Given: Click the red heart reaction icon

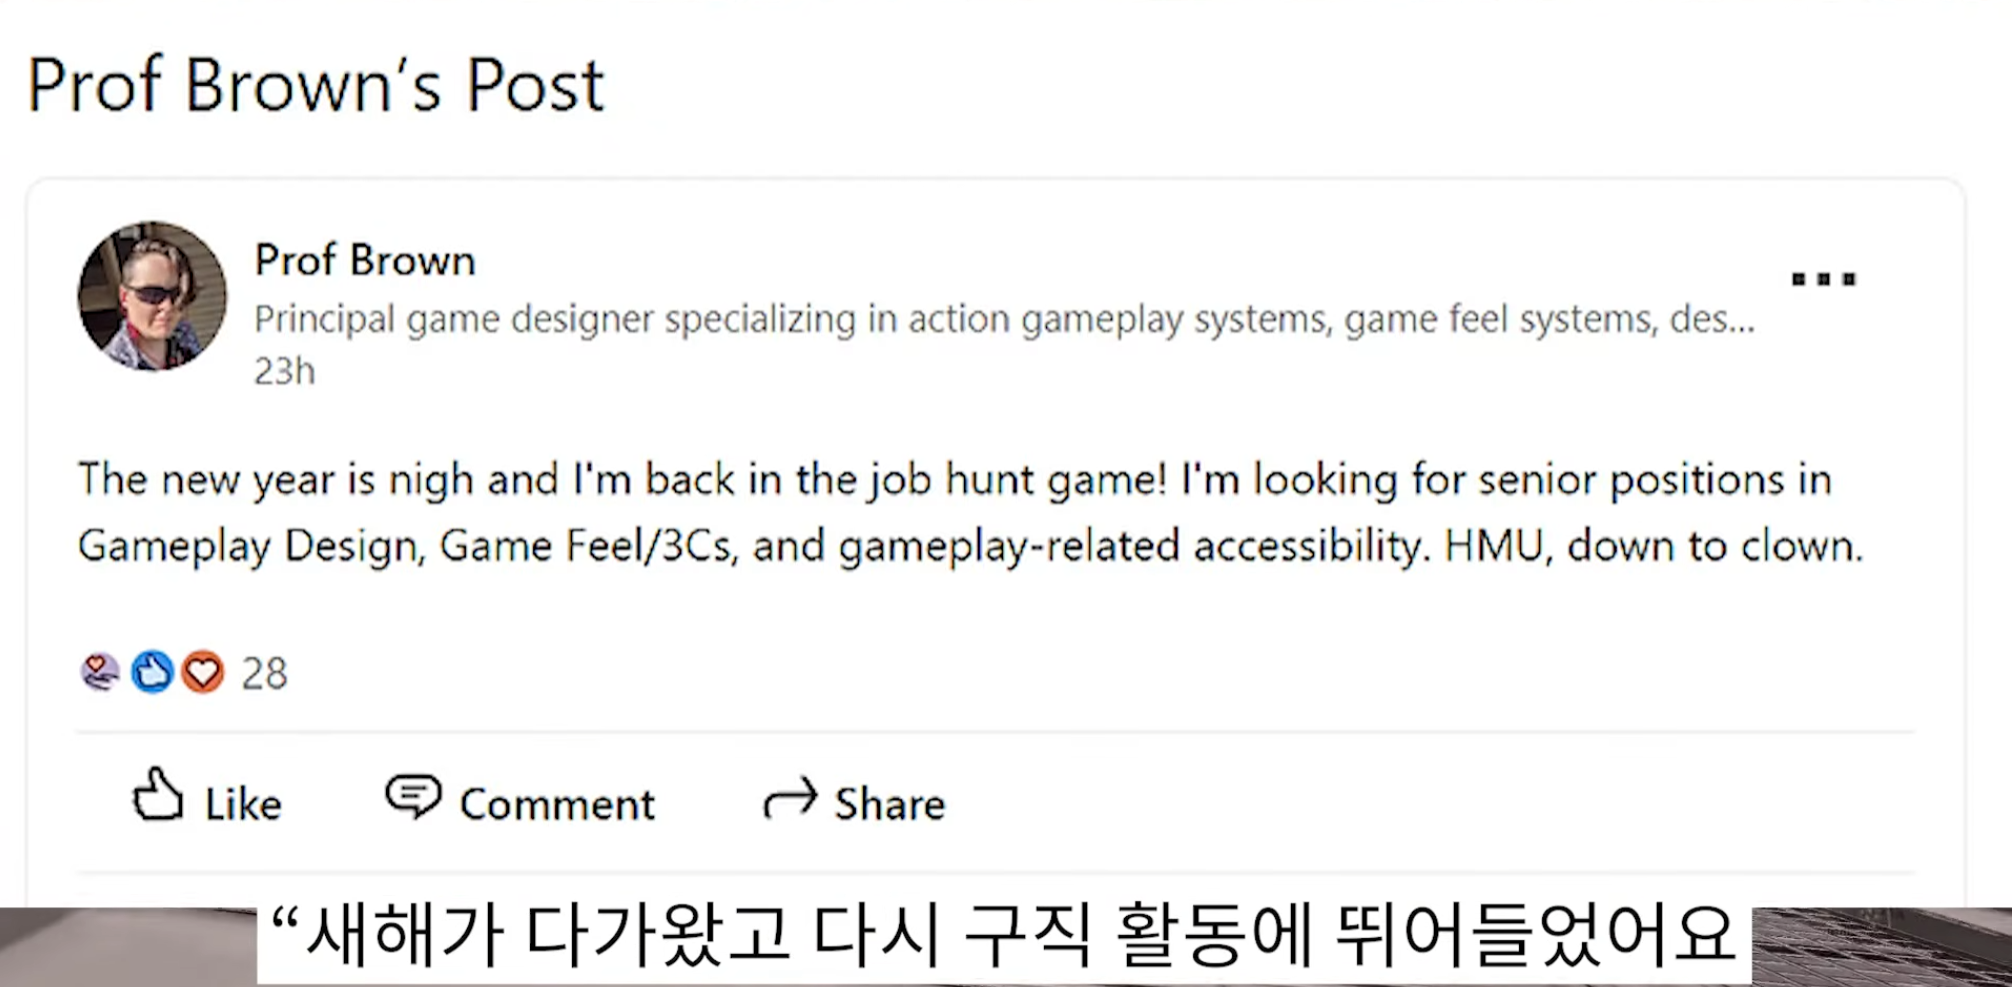Looking at the screenshot, I should 203,672.
